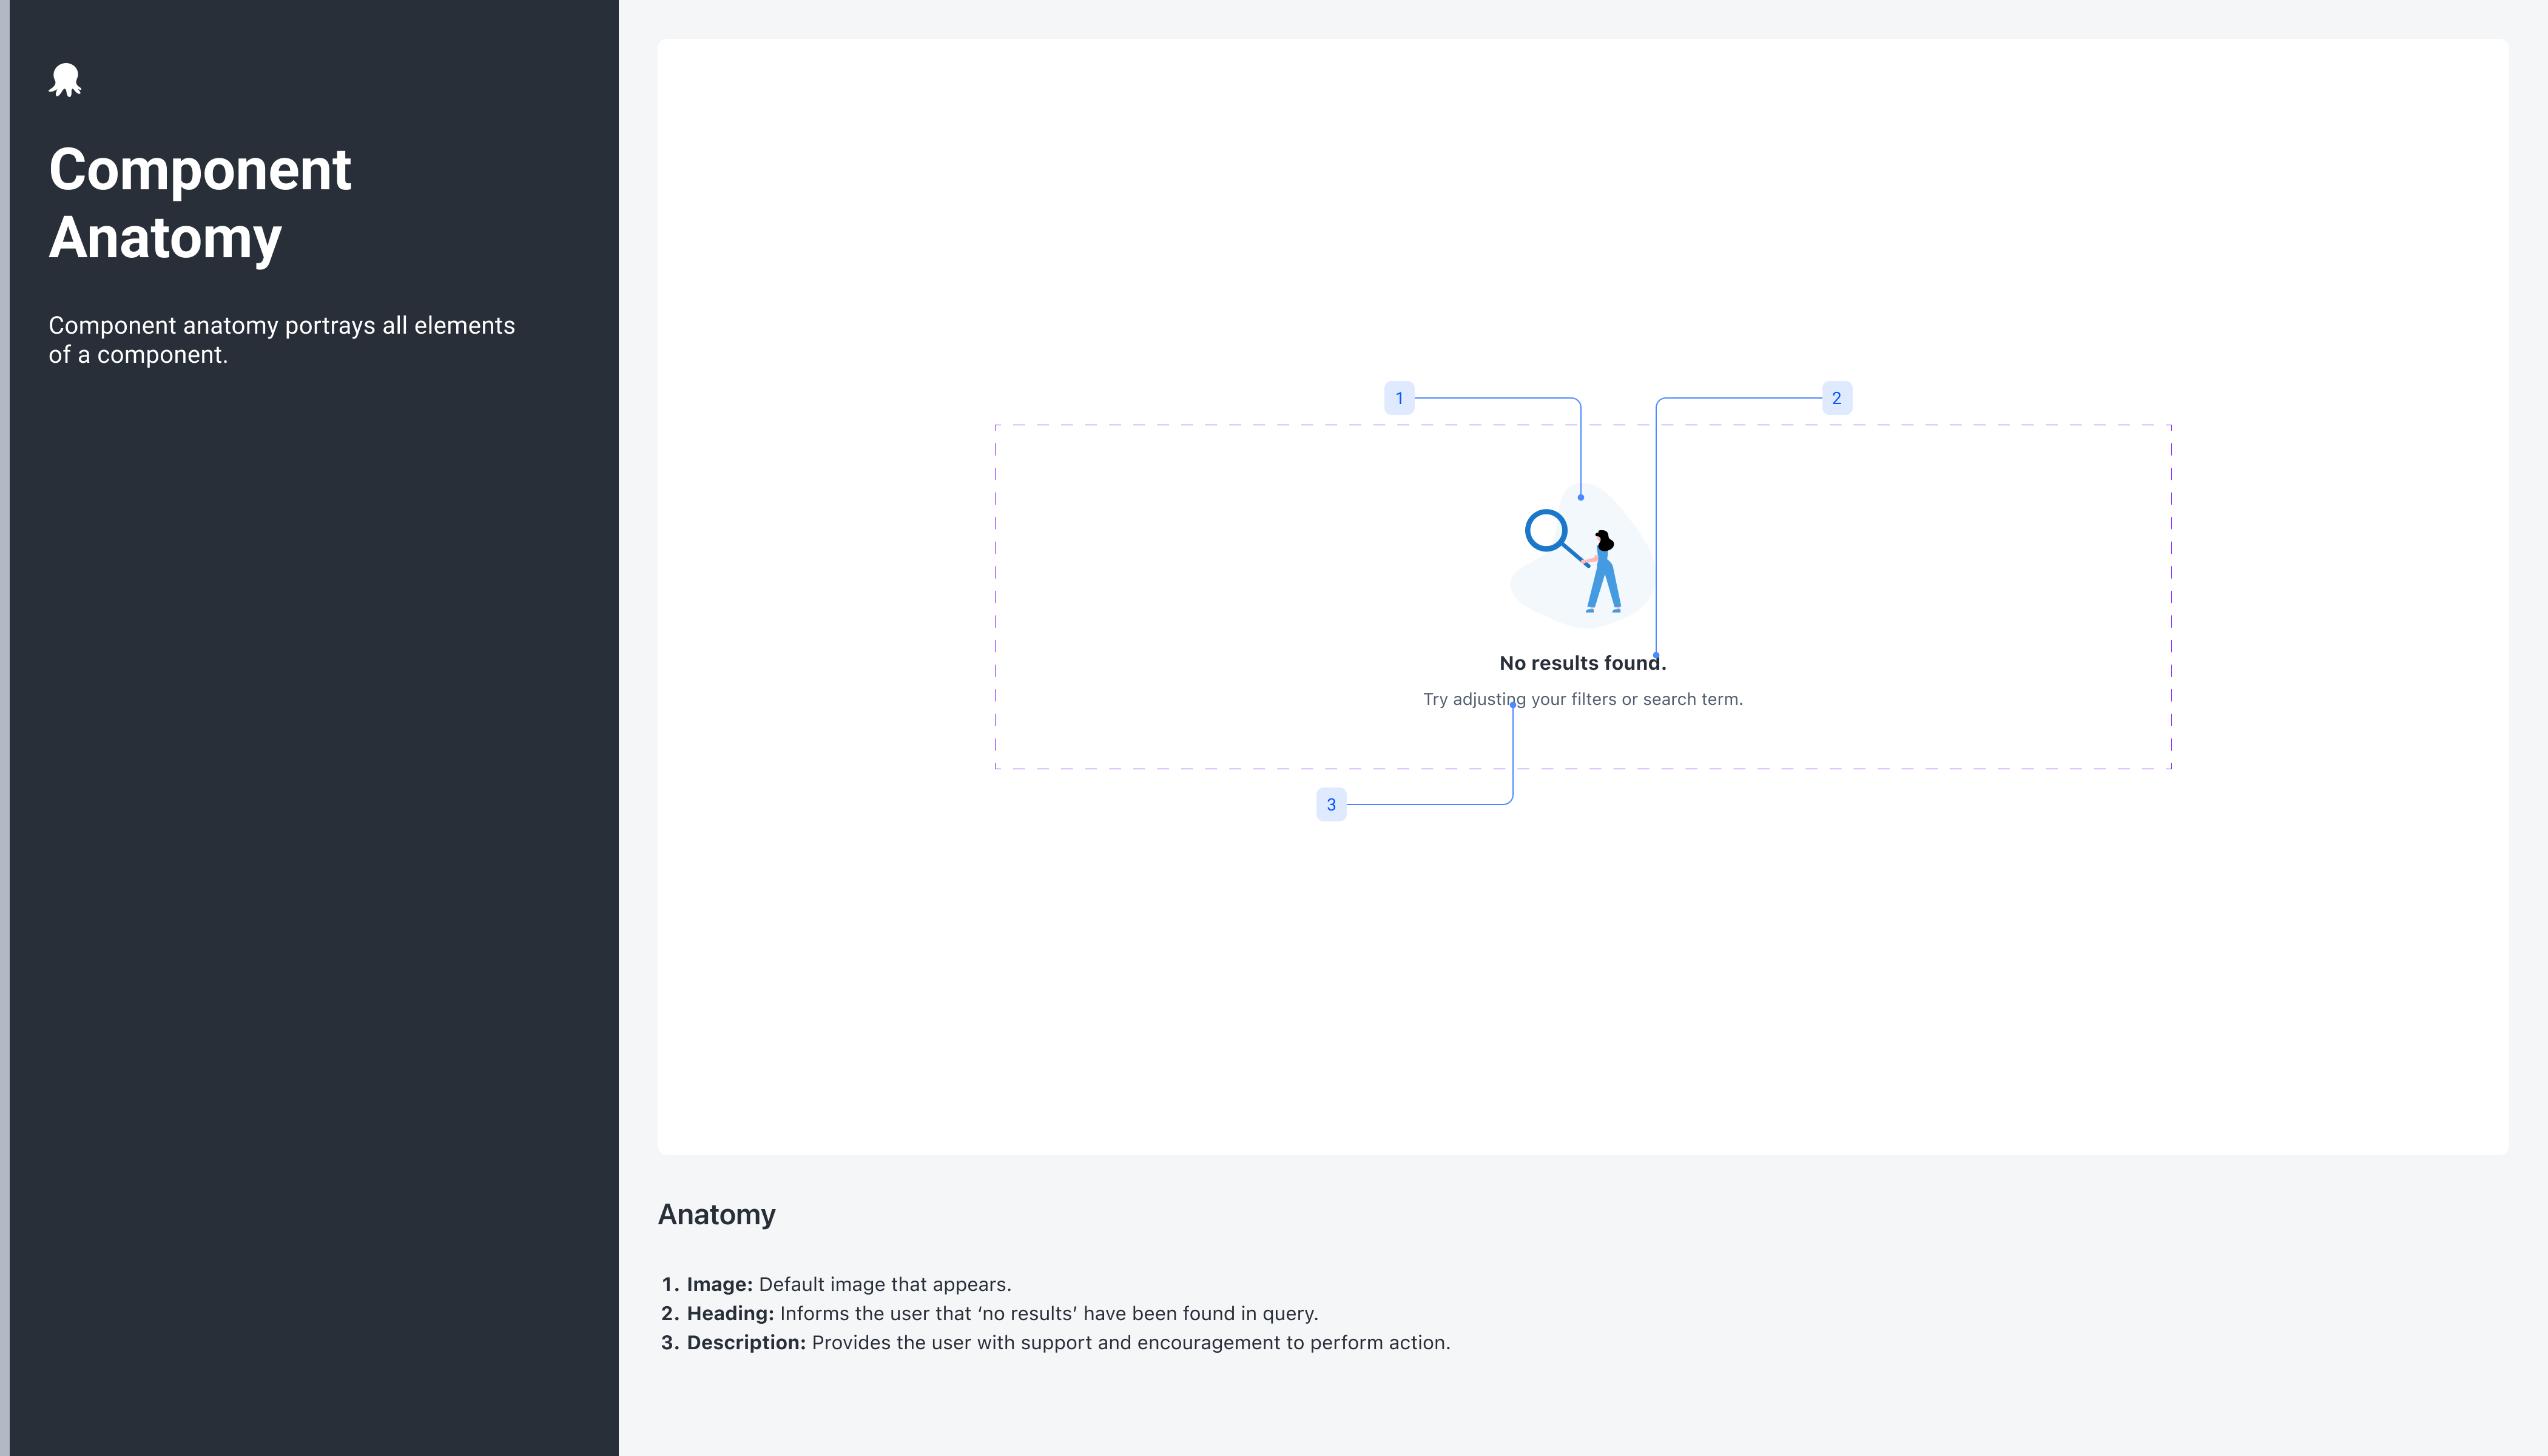The width and height of the screenshot is (2548, 1456).
Task: Click annotation badge number 1
Action: coord(1399,398)
